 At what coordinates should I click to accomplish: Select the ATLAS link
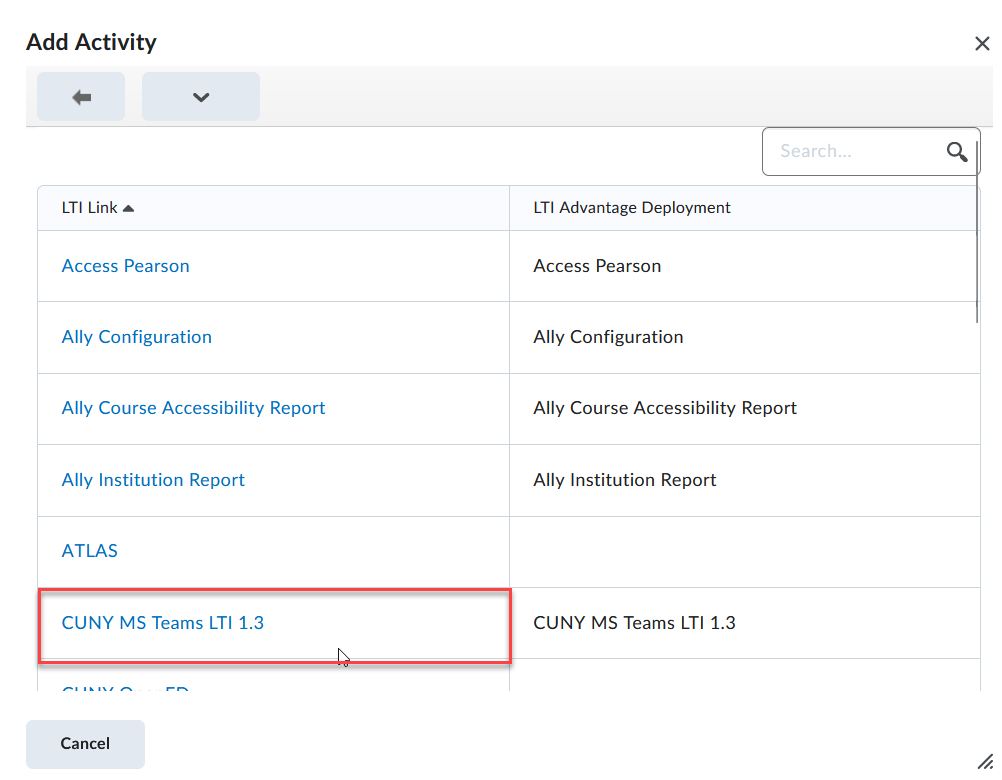coord(89,551)
